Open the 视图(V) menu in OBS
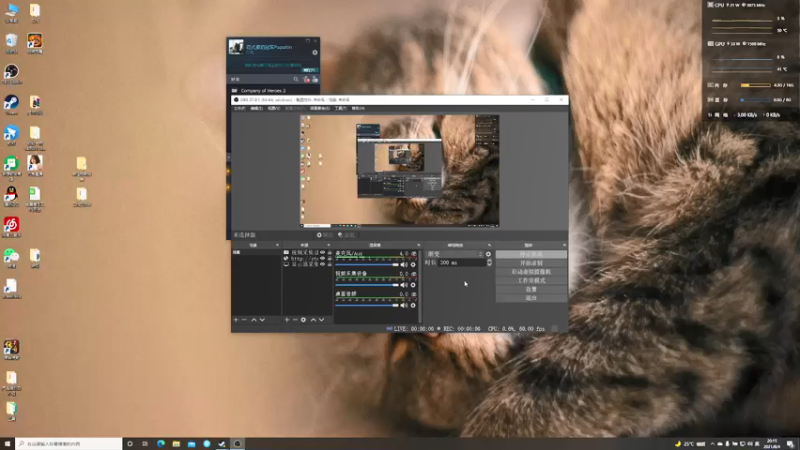Screen dimensions: 800x450 tap(274, 109)
